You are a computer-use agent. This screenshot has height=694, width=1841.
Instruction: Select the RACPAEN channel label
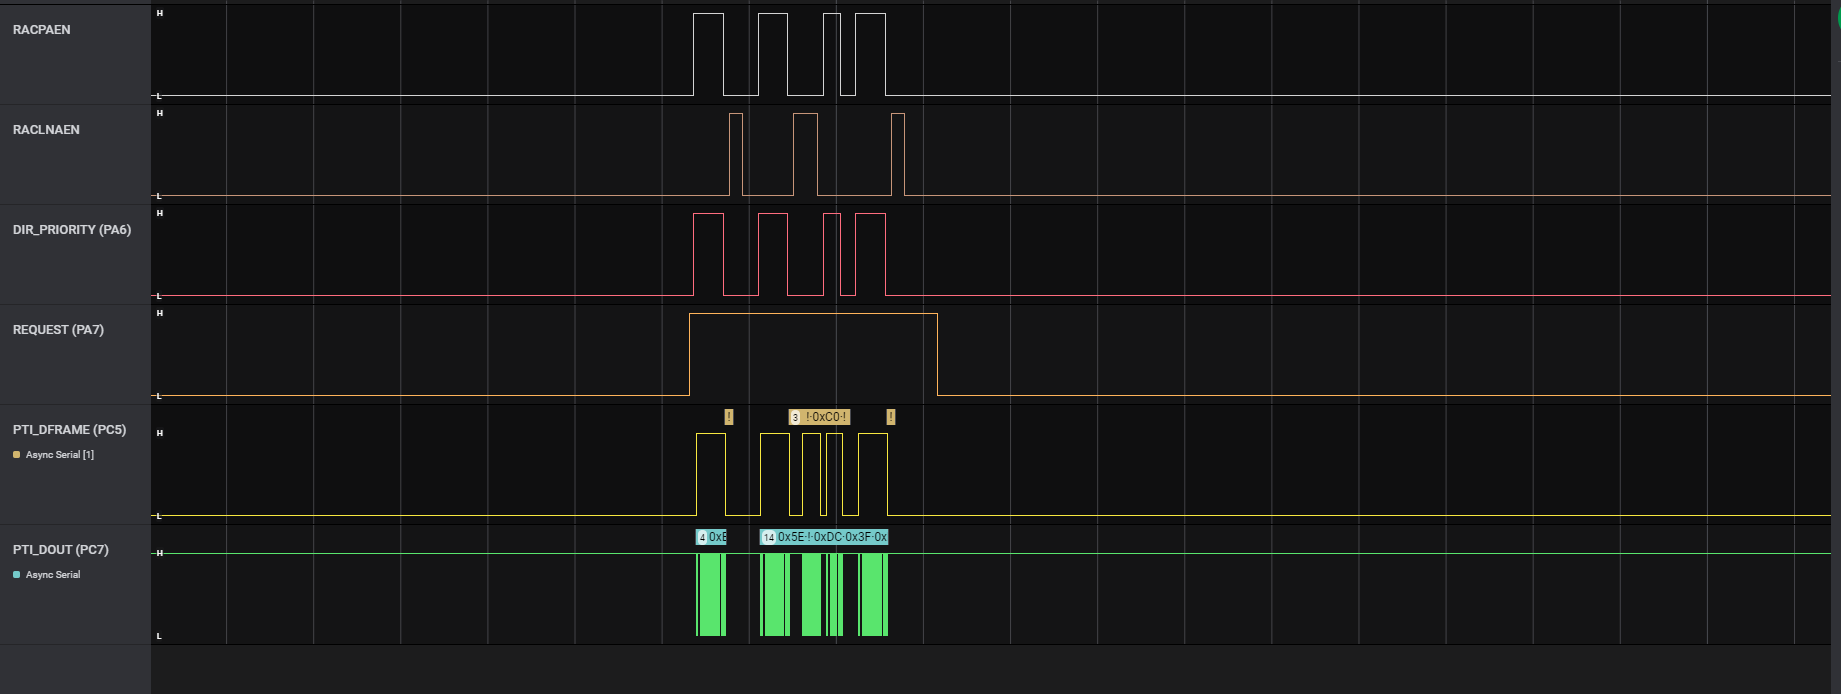(x=41, y=30)
